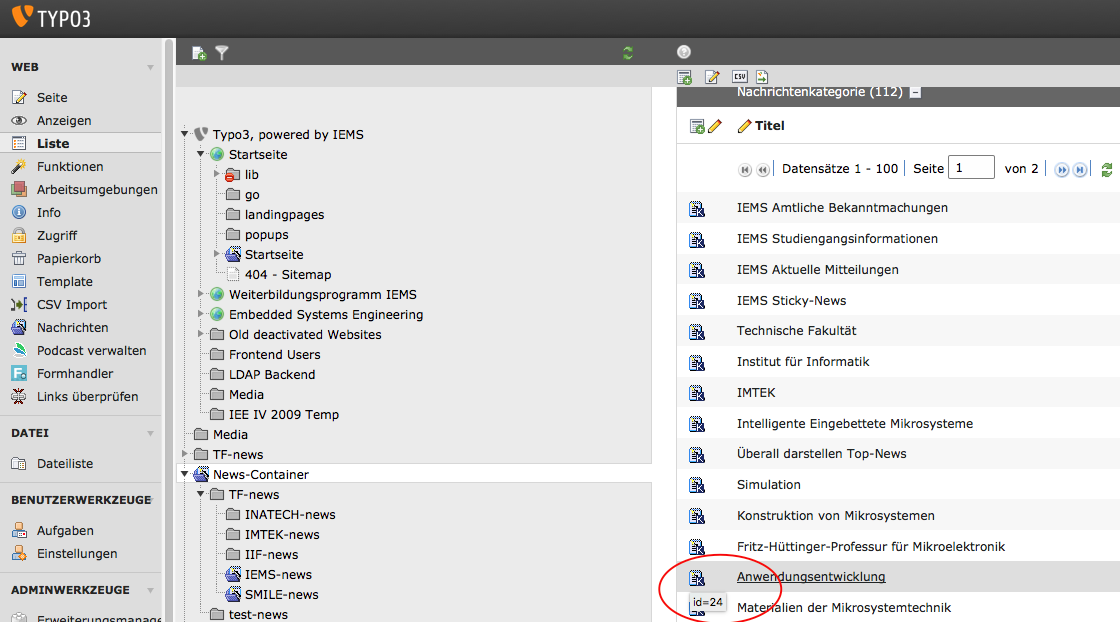The height and width of the screenshot is (622, 1120).
Task: Expand Old deactivated Websites node
Action: pos(201,333)
